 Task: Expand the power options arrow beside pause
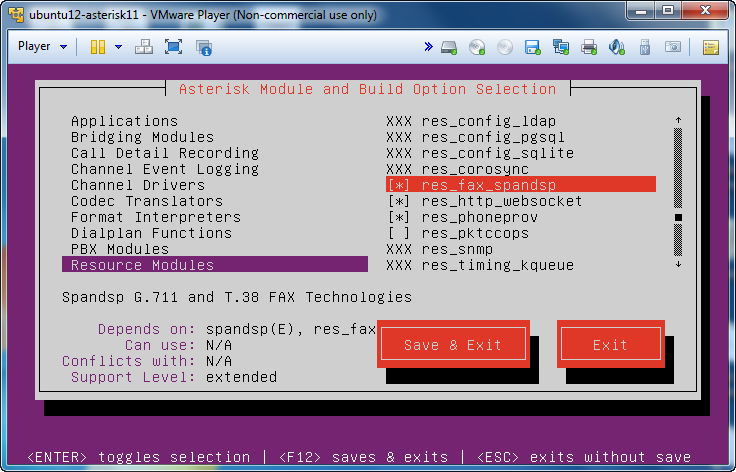[118, 47]
